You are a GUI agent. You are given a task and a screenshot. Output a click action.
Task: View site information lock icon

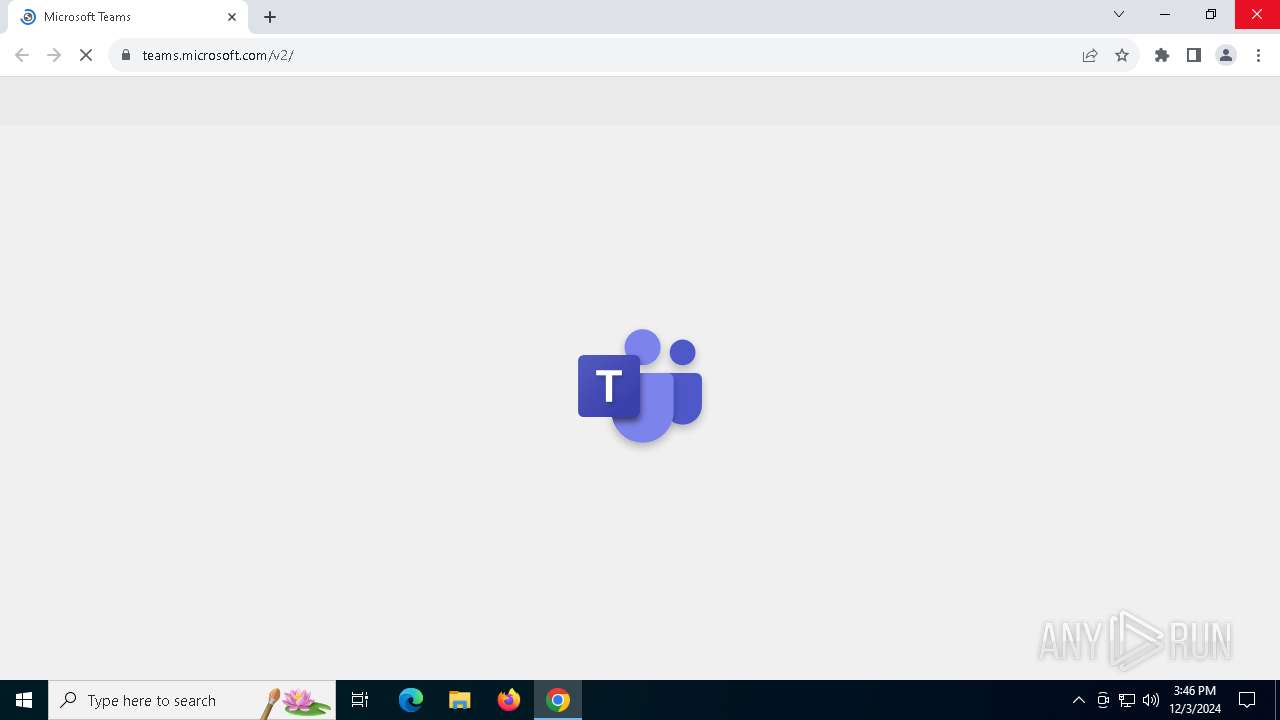(x=126, y=55)
